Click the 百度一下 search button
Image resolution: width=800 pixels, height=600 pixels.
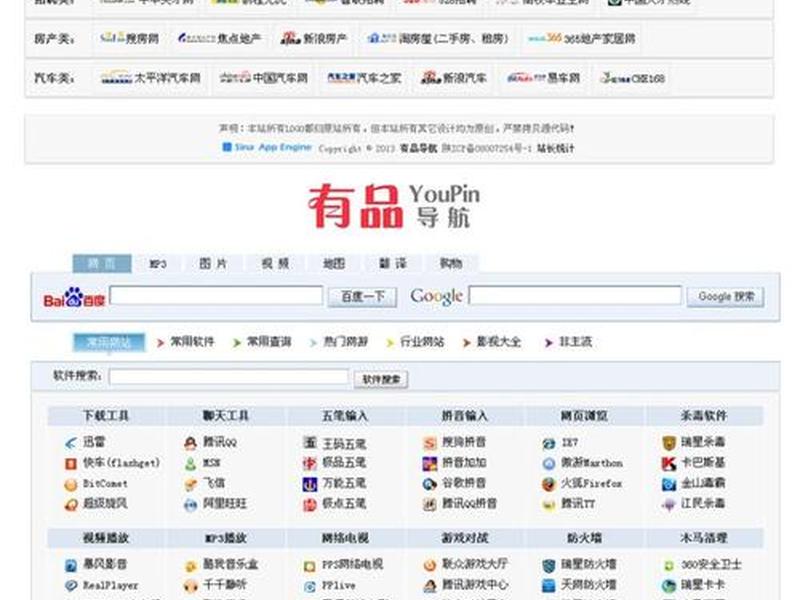362,297
